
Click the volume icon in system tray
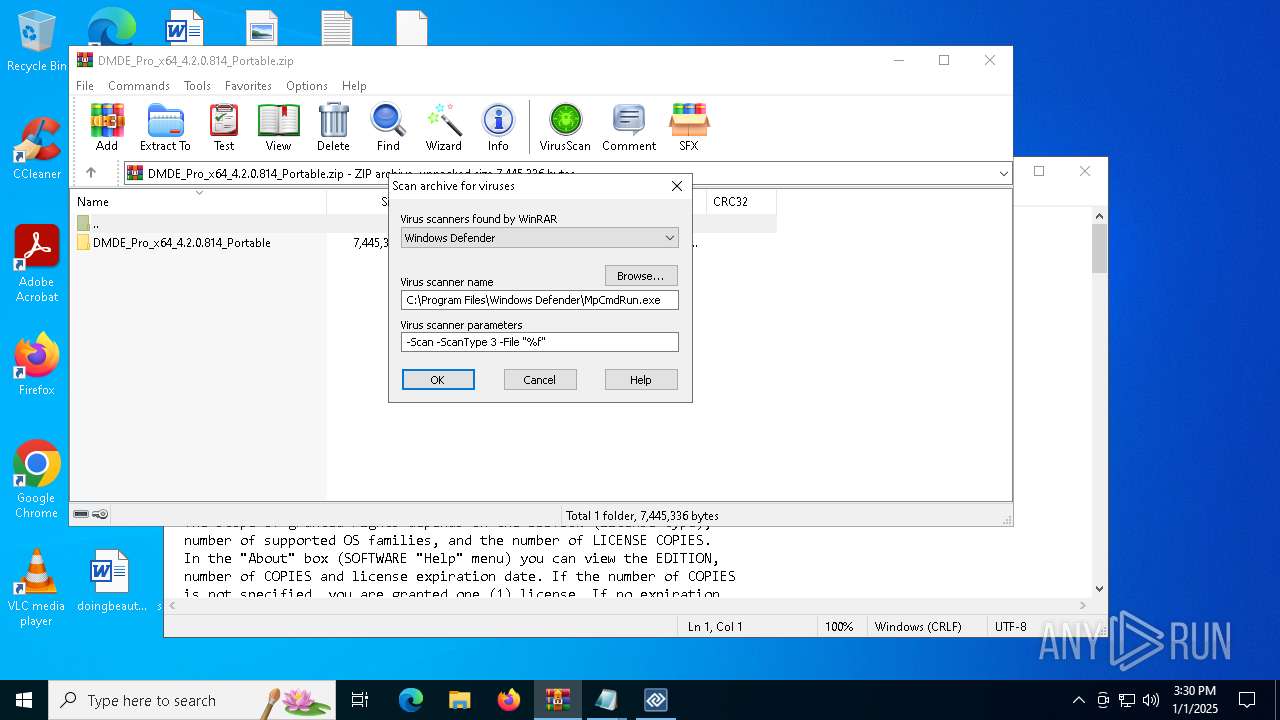1151,700
